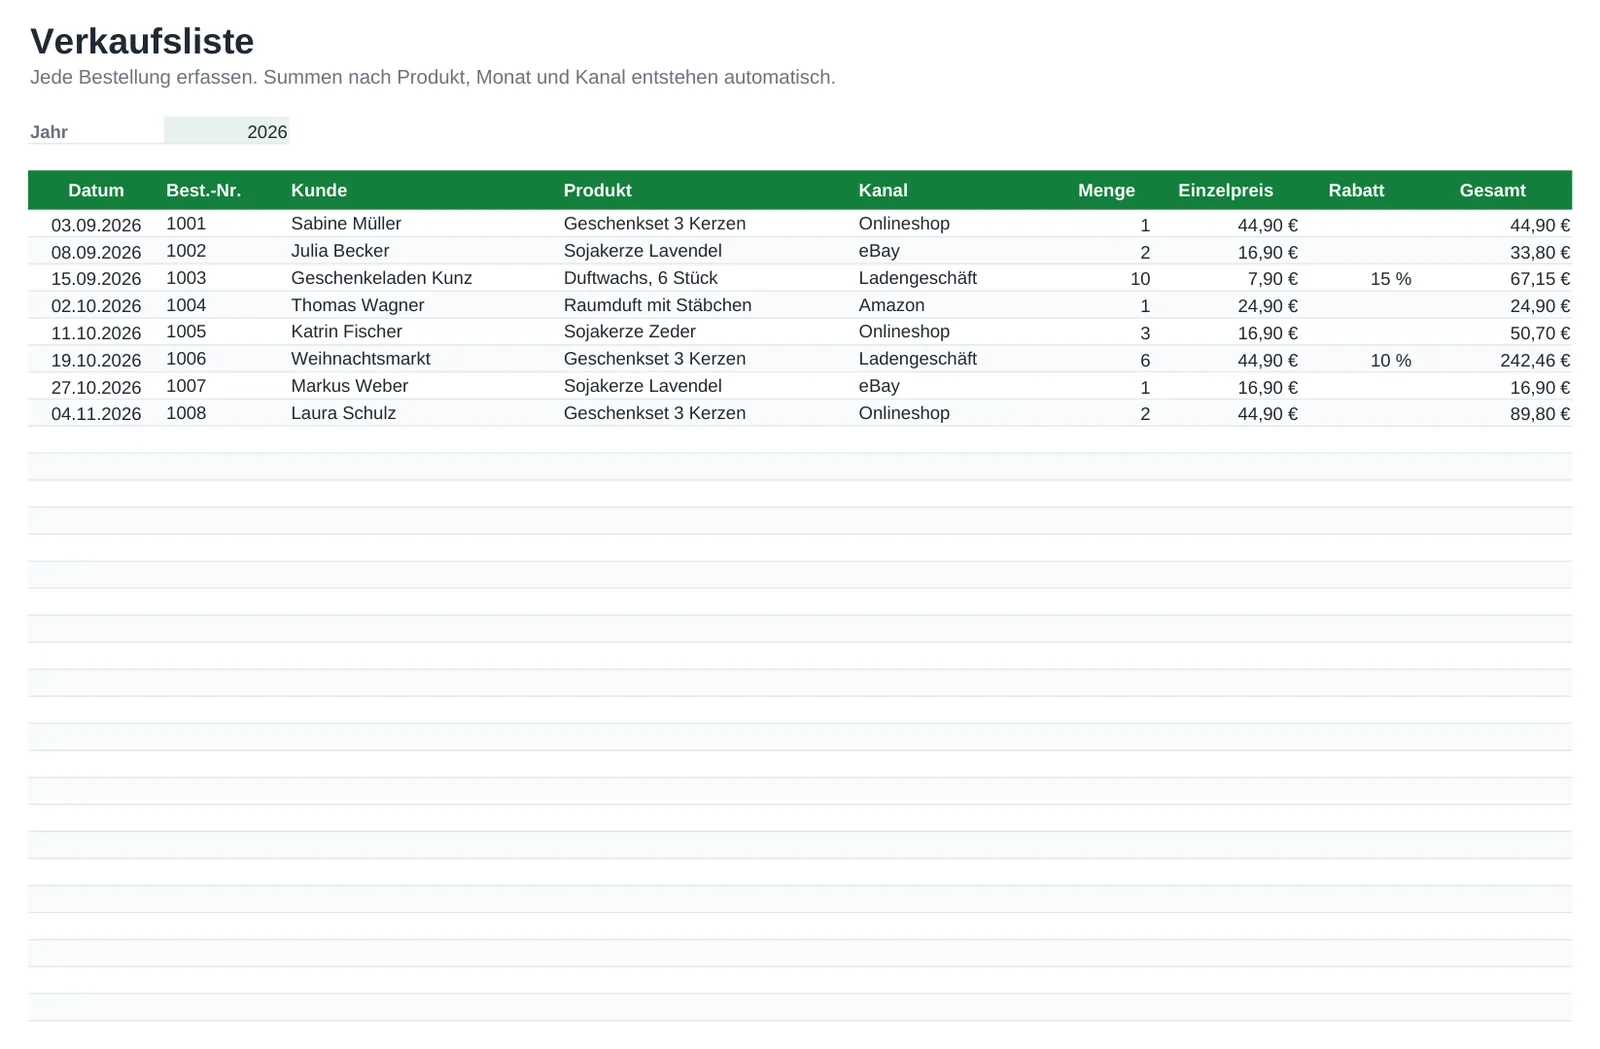Select customer Thomas Wagner
Image resolution: width=1600 pixels, height=1049 pixels.
click(x=357, y=305)
